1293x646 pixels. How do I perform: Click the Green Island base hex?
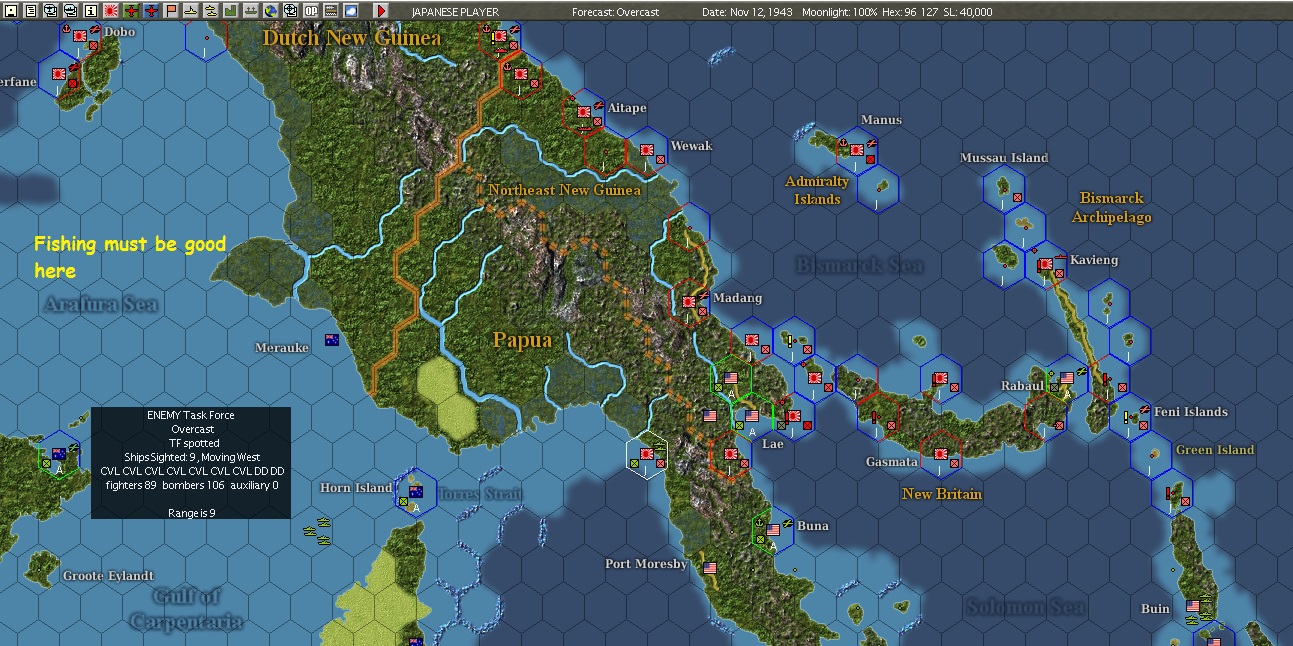pos(1152,455)
